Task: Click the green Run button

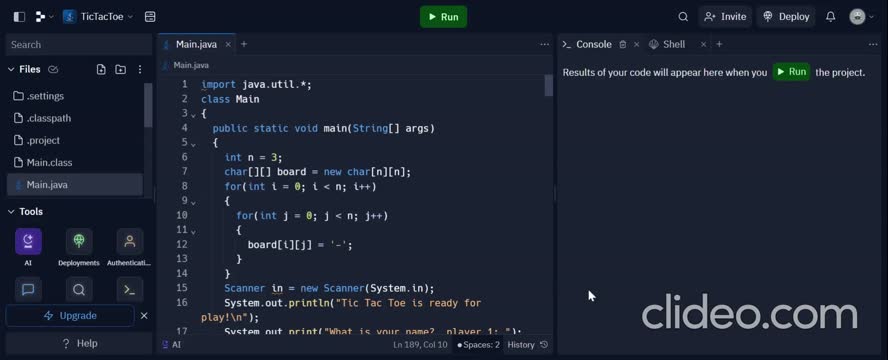Action: pos(443,17)
